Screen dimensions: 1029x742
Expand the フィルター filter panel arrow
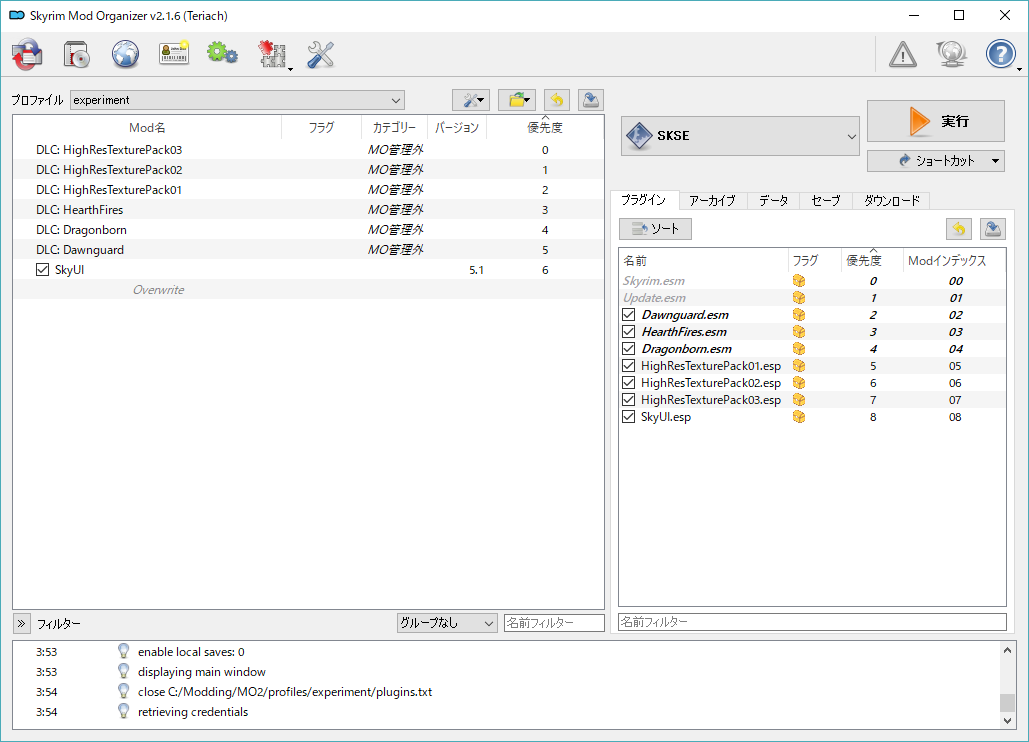pos(22,623)
